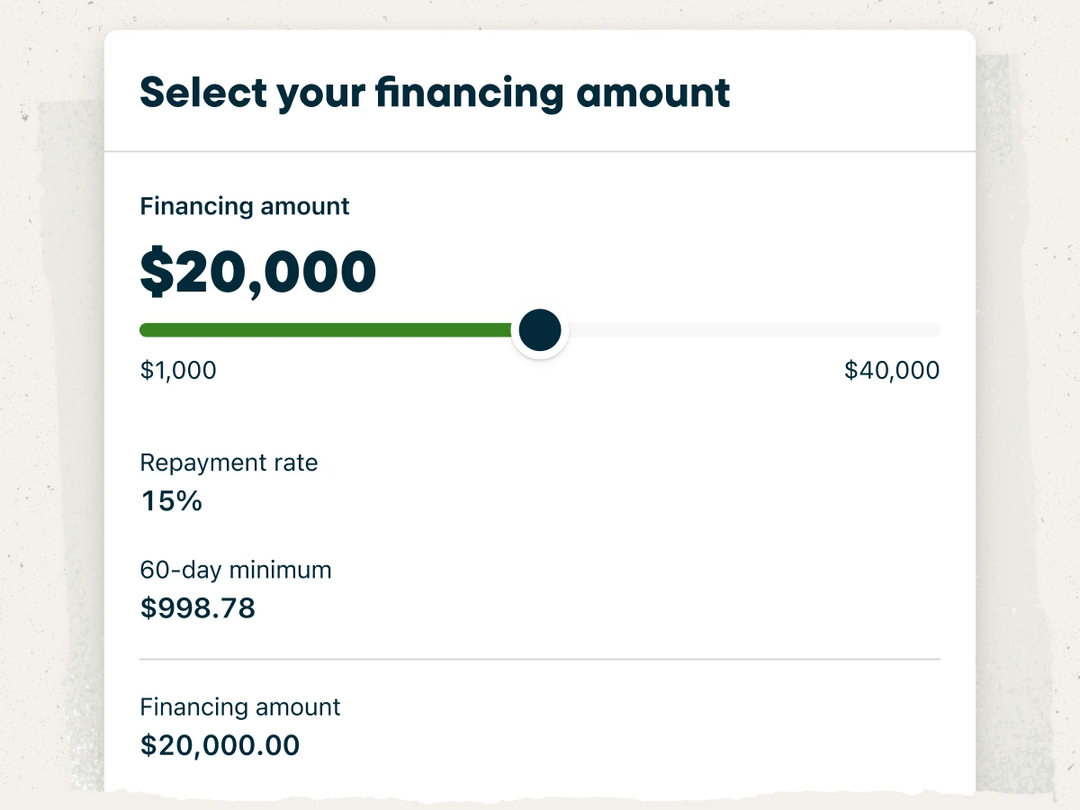Image resolution: width=1080 pixels, height=810 pixels.
Task: Click the empty gray part of slider track
Action: [x=754, y=331]
